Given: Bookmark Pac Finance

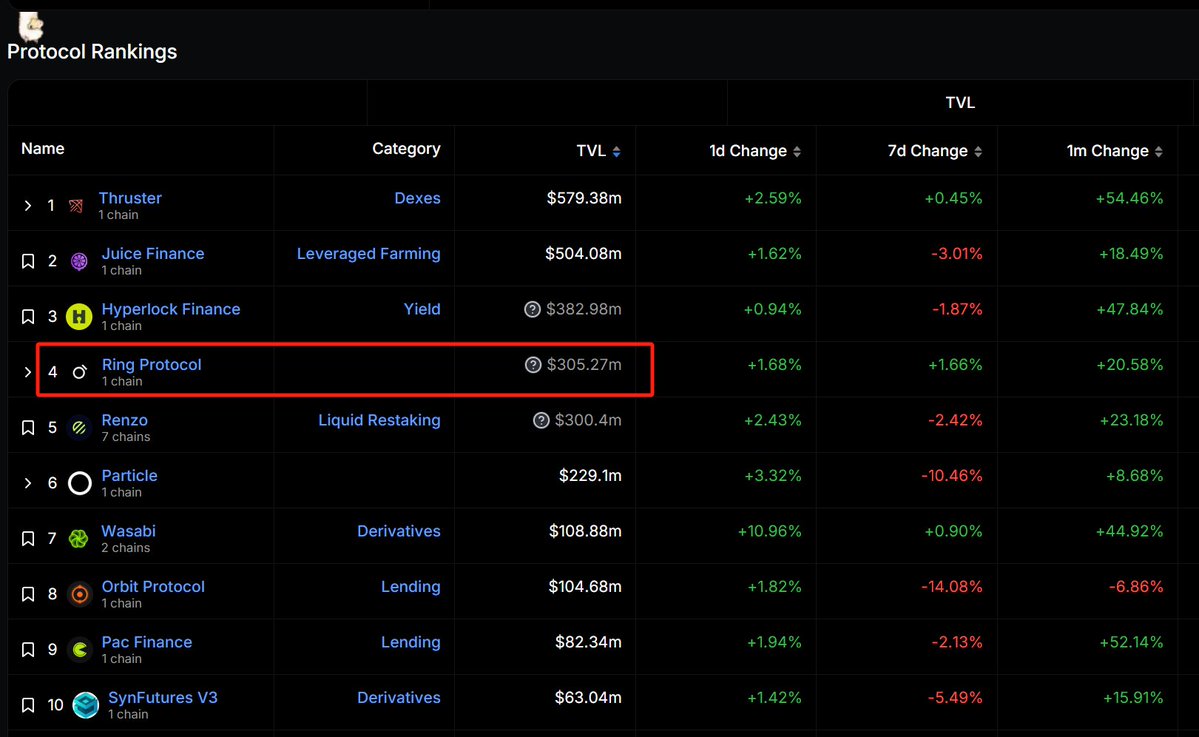Looking at the screenshot, I should 28,650.
